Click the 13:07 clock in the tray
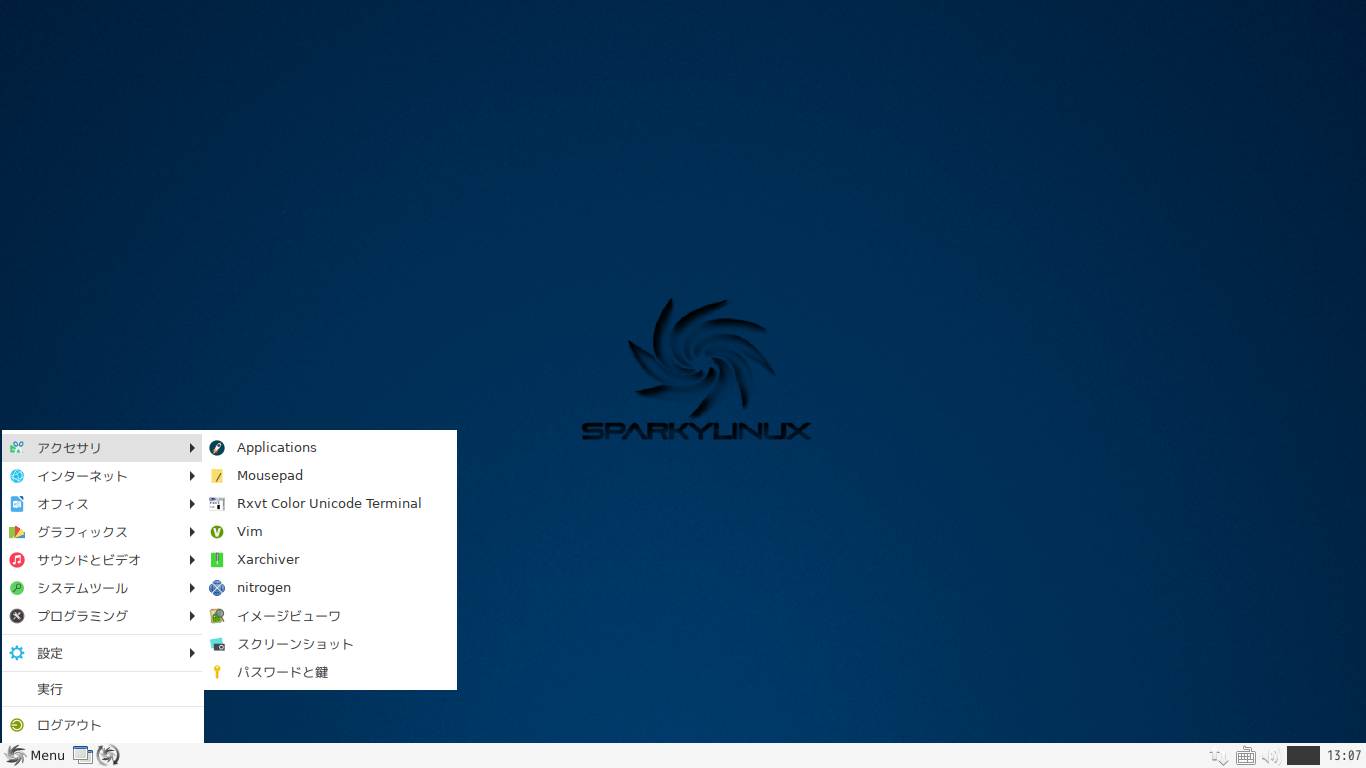1366x768 pixels. point(1343,756)
